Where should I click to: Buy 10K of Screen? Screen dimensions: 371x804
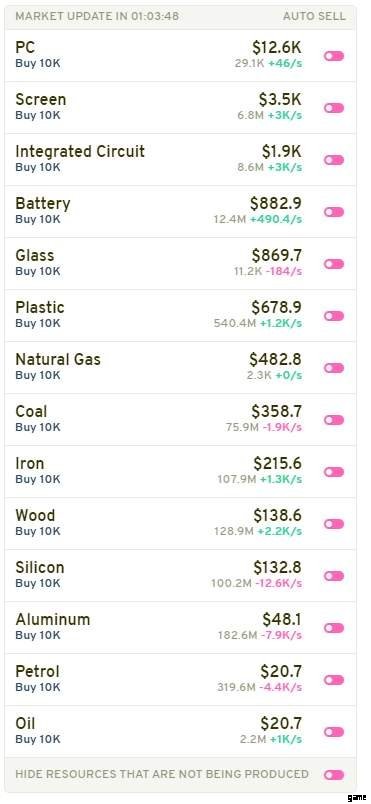[x=38, y=115]
